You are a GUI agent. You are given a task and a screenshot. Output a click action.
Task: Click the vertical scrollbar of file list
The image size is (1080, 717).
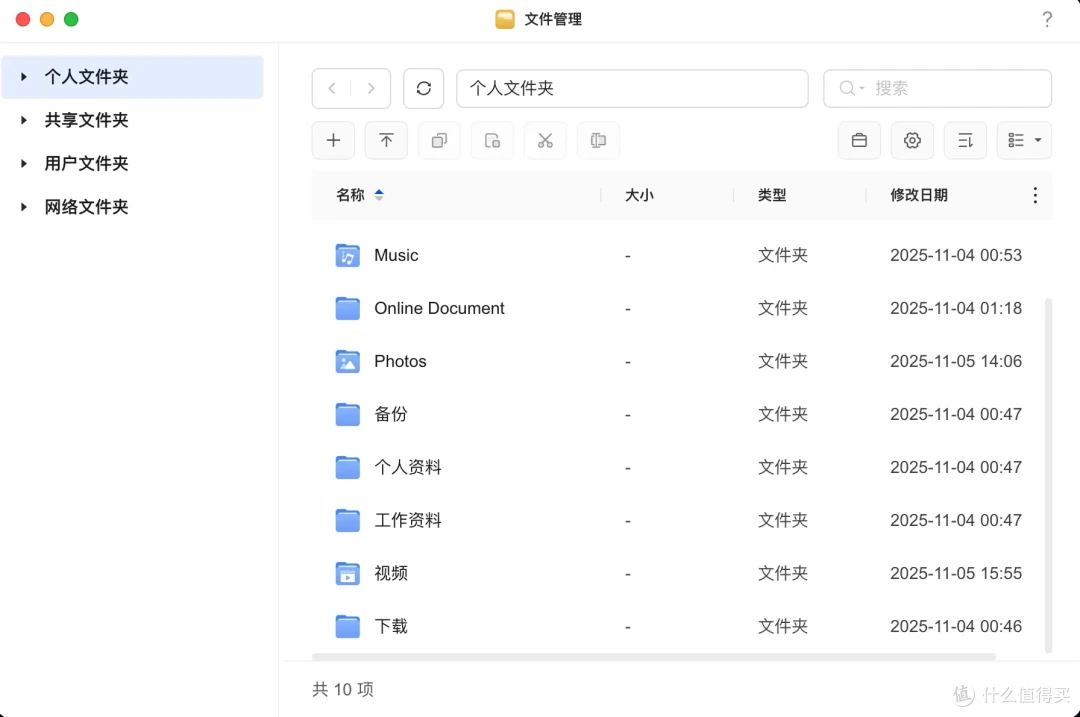(x=1048, y=470)
